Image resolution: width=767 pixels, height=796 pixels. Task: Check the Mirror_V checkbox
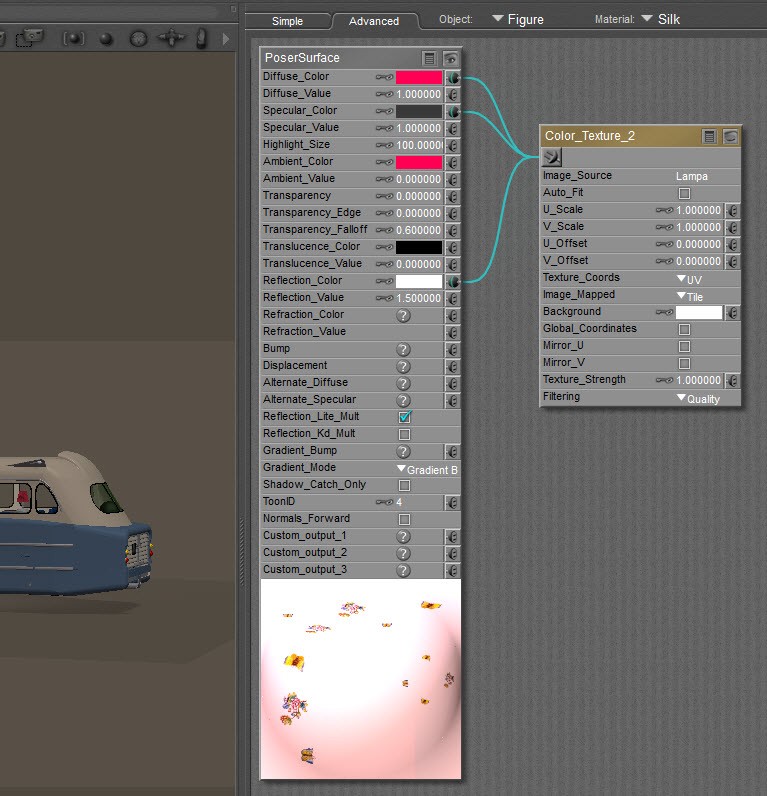[x=684, y=364]
